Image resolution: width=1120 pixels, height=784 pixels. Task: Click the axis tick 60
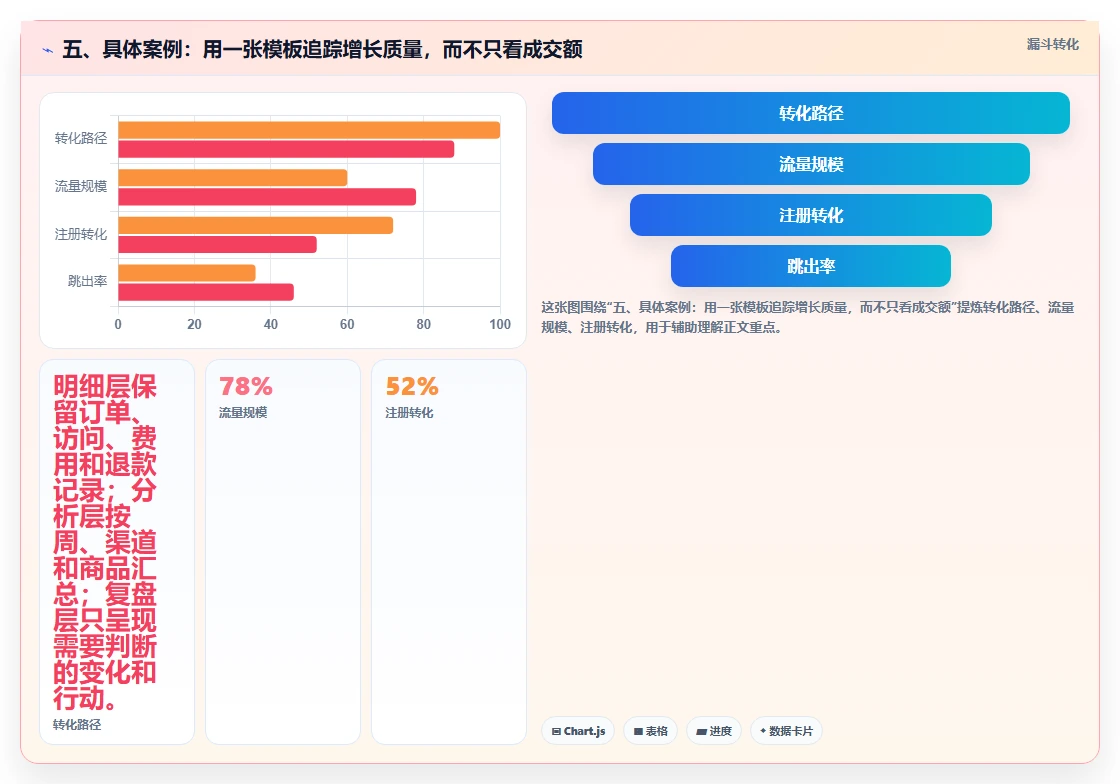tap(347, 324)
